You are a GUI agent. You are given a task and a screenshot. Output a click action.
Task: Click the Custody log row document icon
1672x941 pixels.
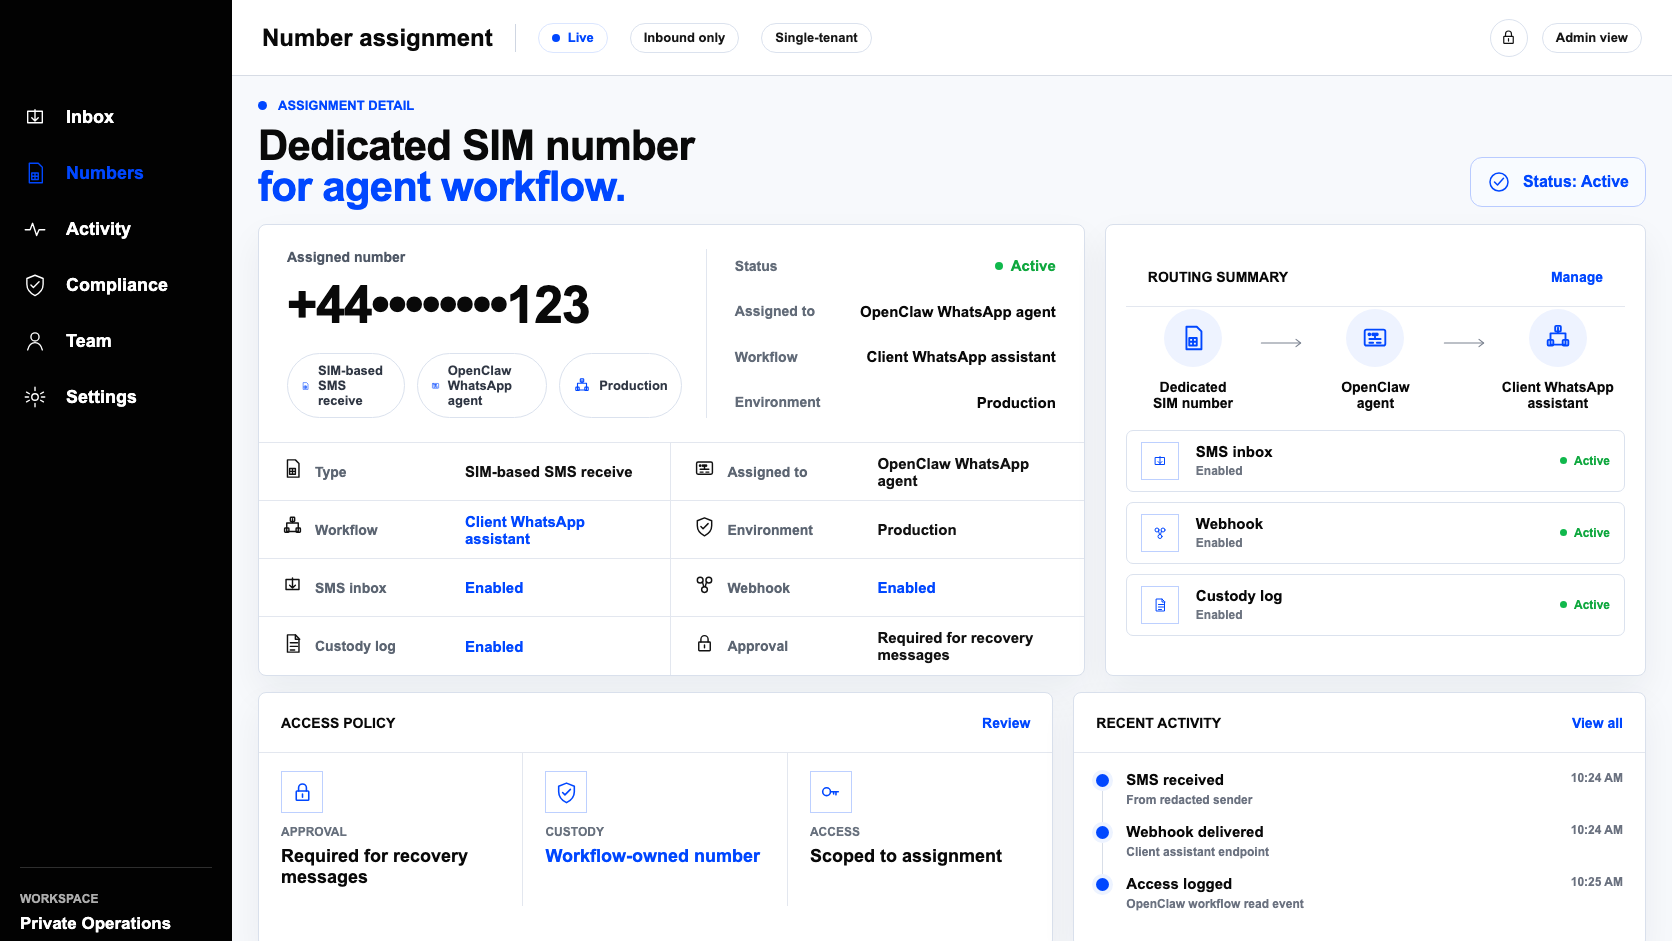pos(293,644)
